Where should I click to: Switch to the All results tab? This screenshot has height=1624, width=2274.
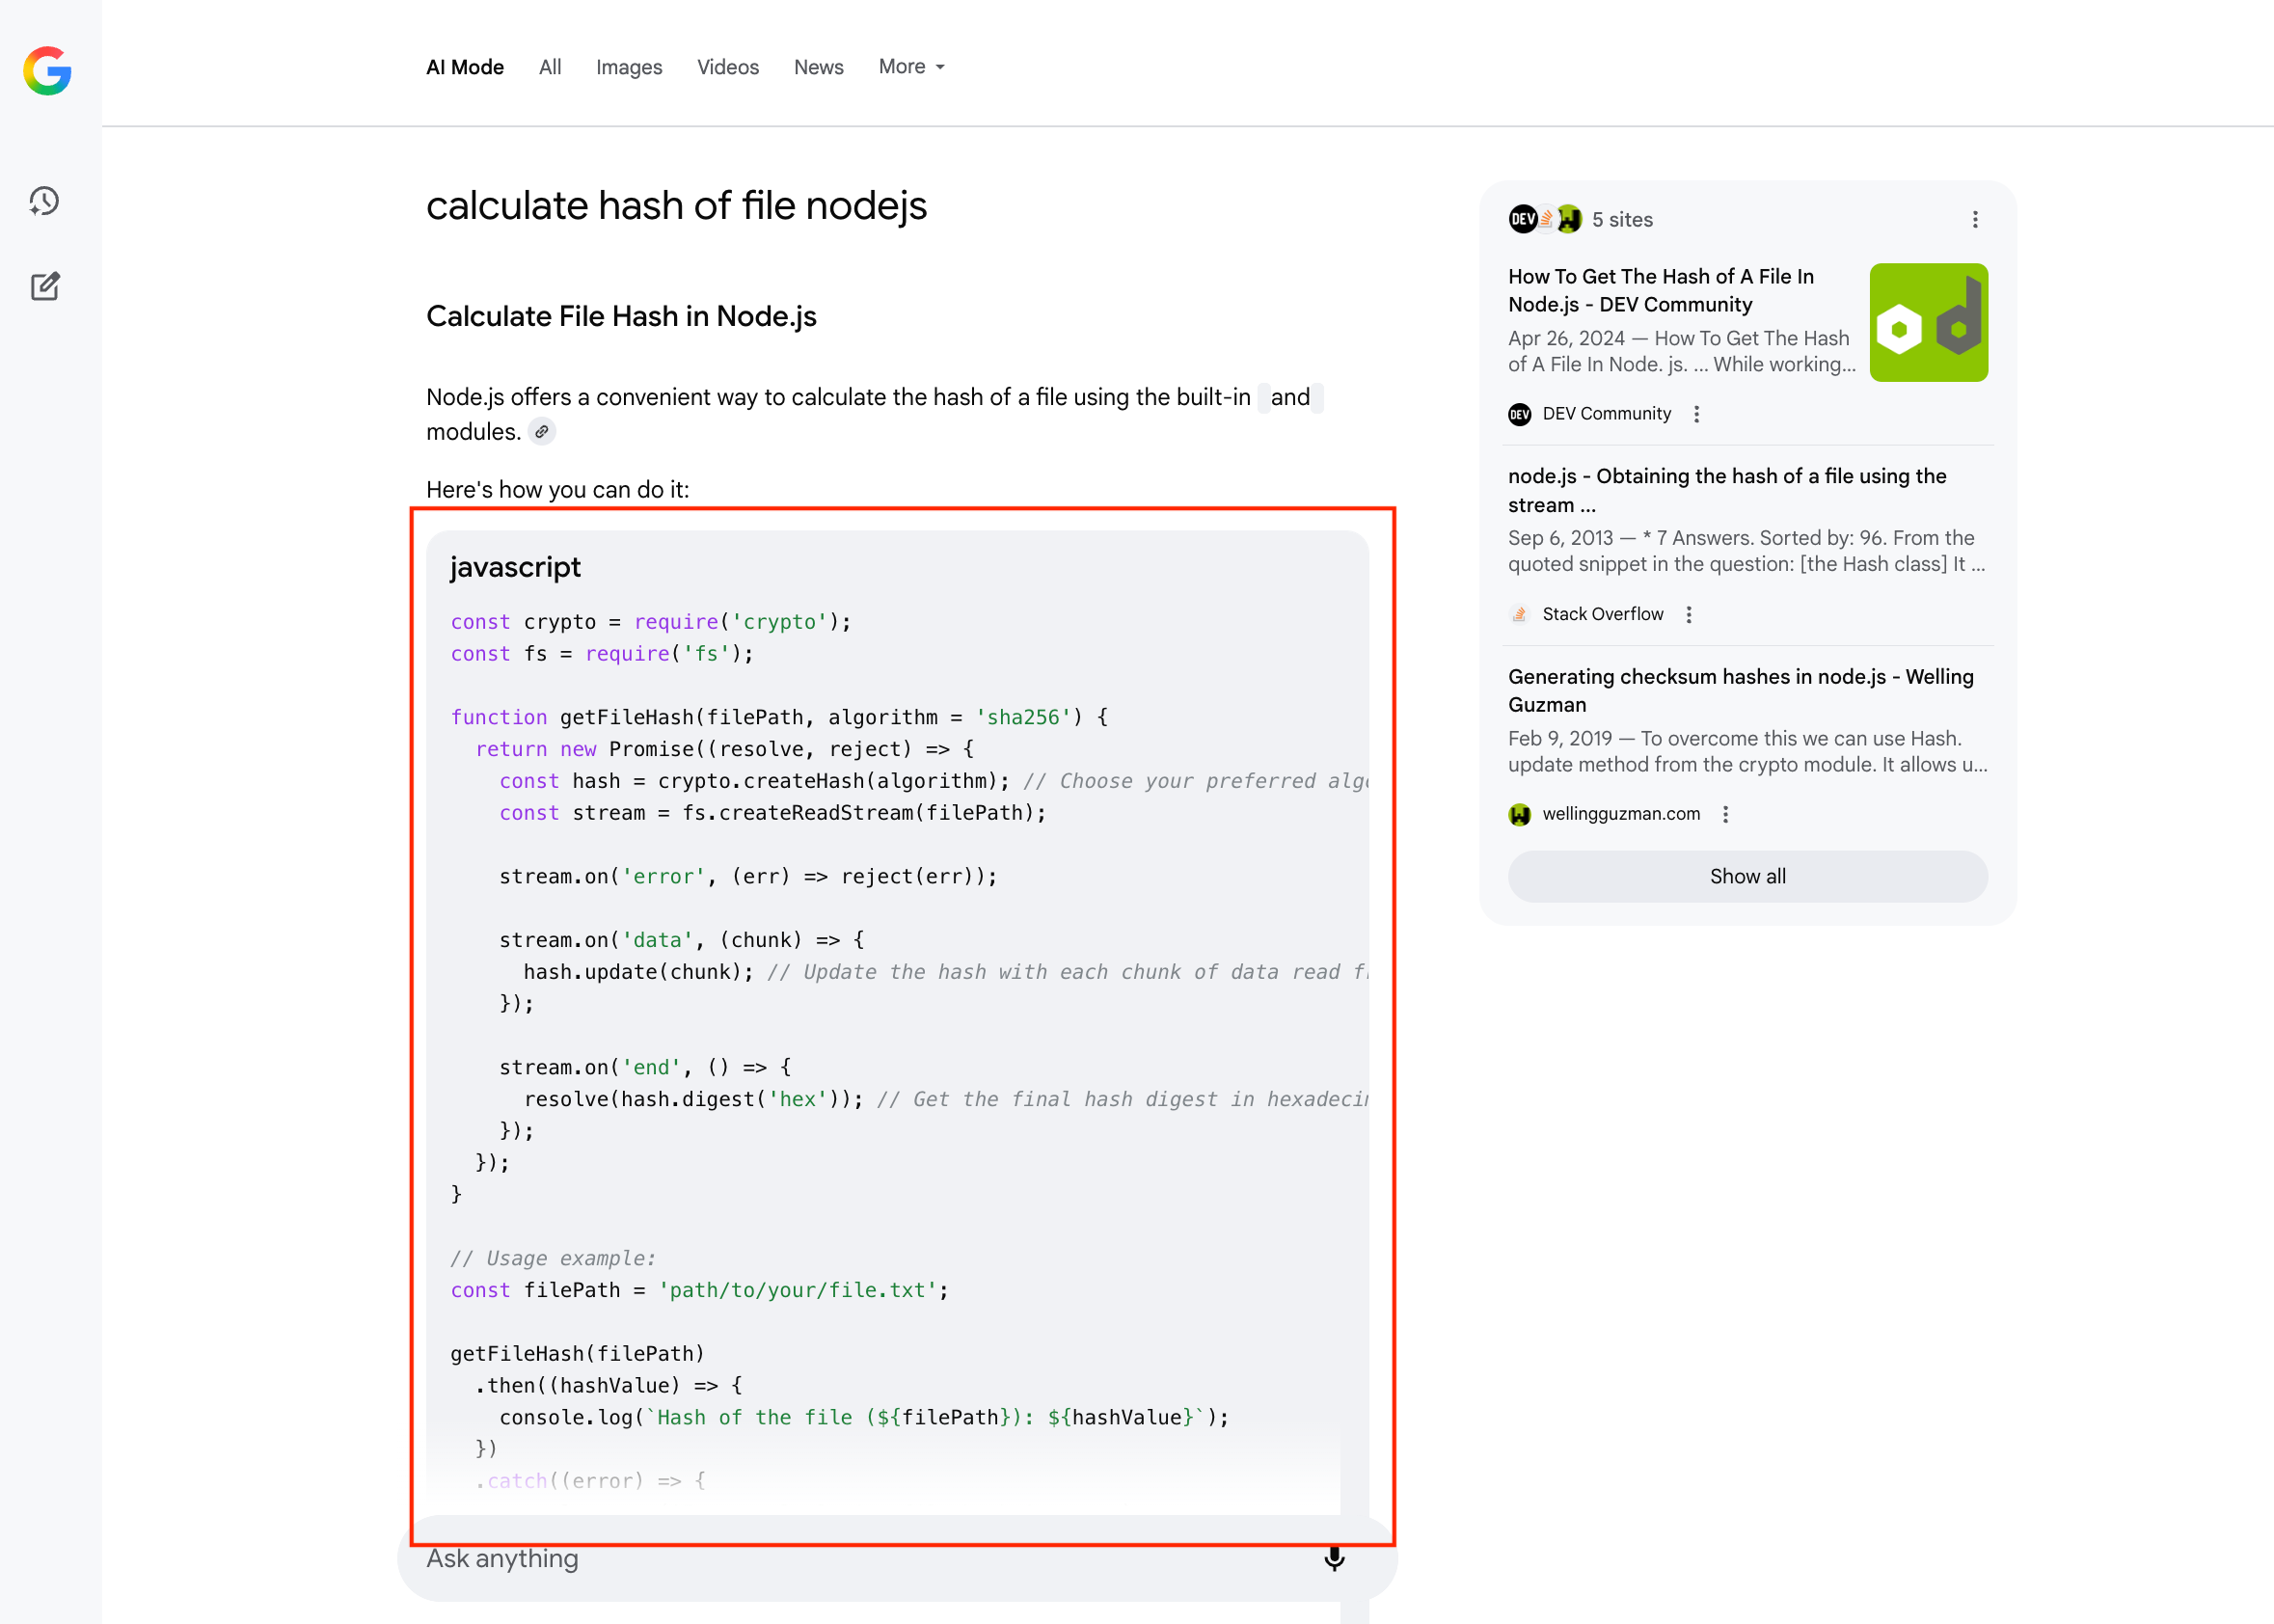(549, 67)
